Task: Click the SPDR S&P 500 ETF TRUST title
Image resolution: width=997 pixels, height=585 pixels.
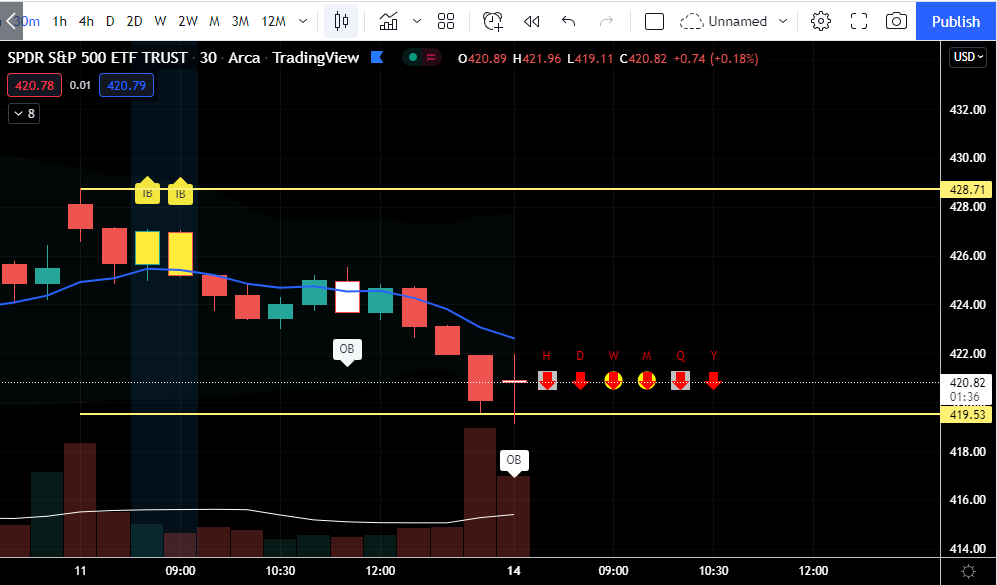Action: click(x=97, y=58)
